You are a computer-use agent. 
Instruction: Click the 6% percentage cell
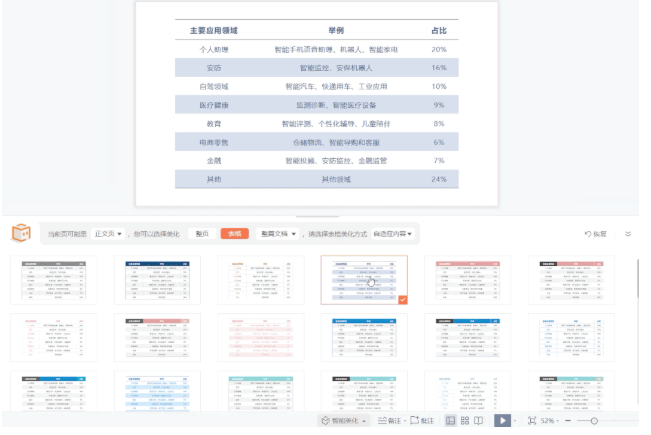tap(439, 142)
